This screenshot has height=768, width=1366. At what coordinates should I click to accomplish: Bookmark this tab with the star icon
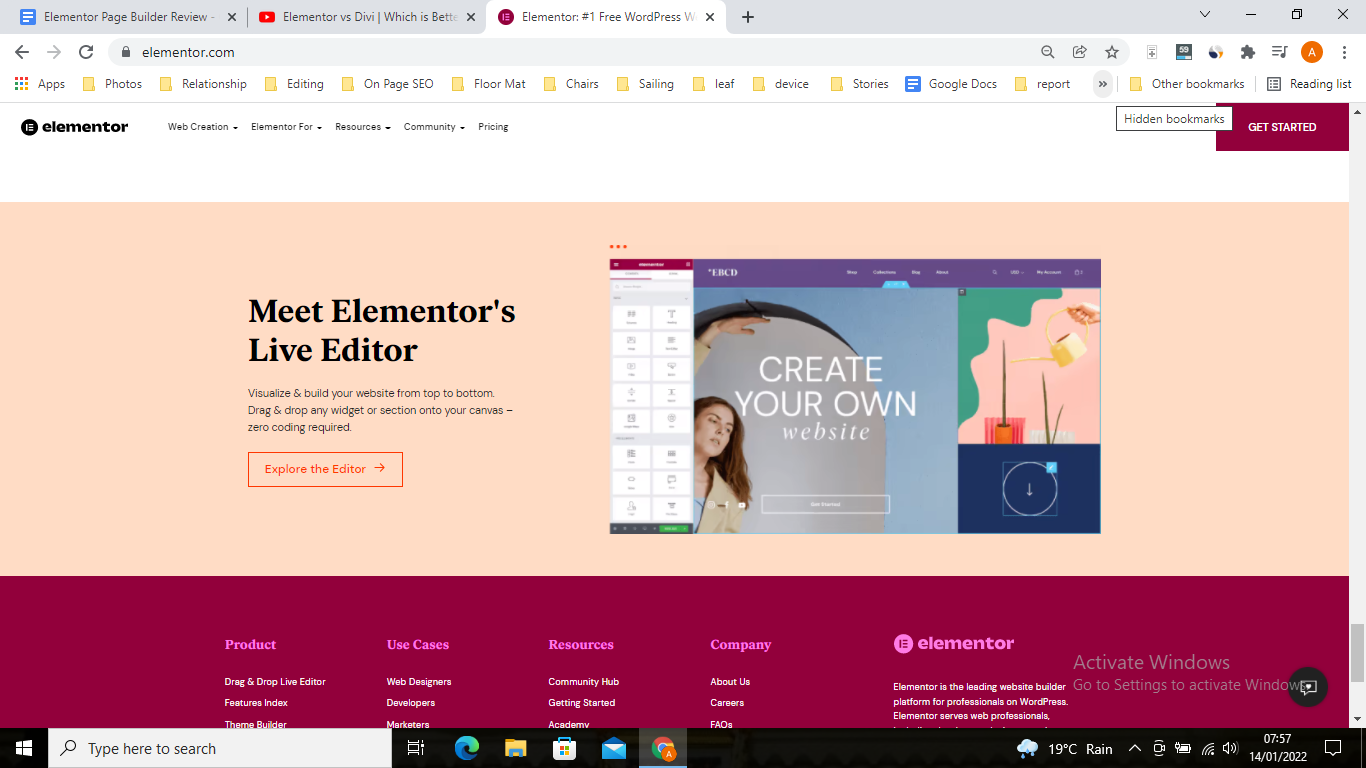pos(1111,52)
